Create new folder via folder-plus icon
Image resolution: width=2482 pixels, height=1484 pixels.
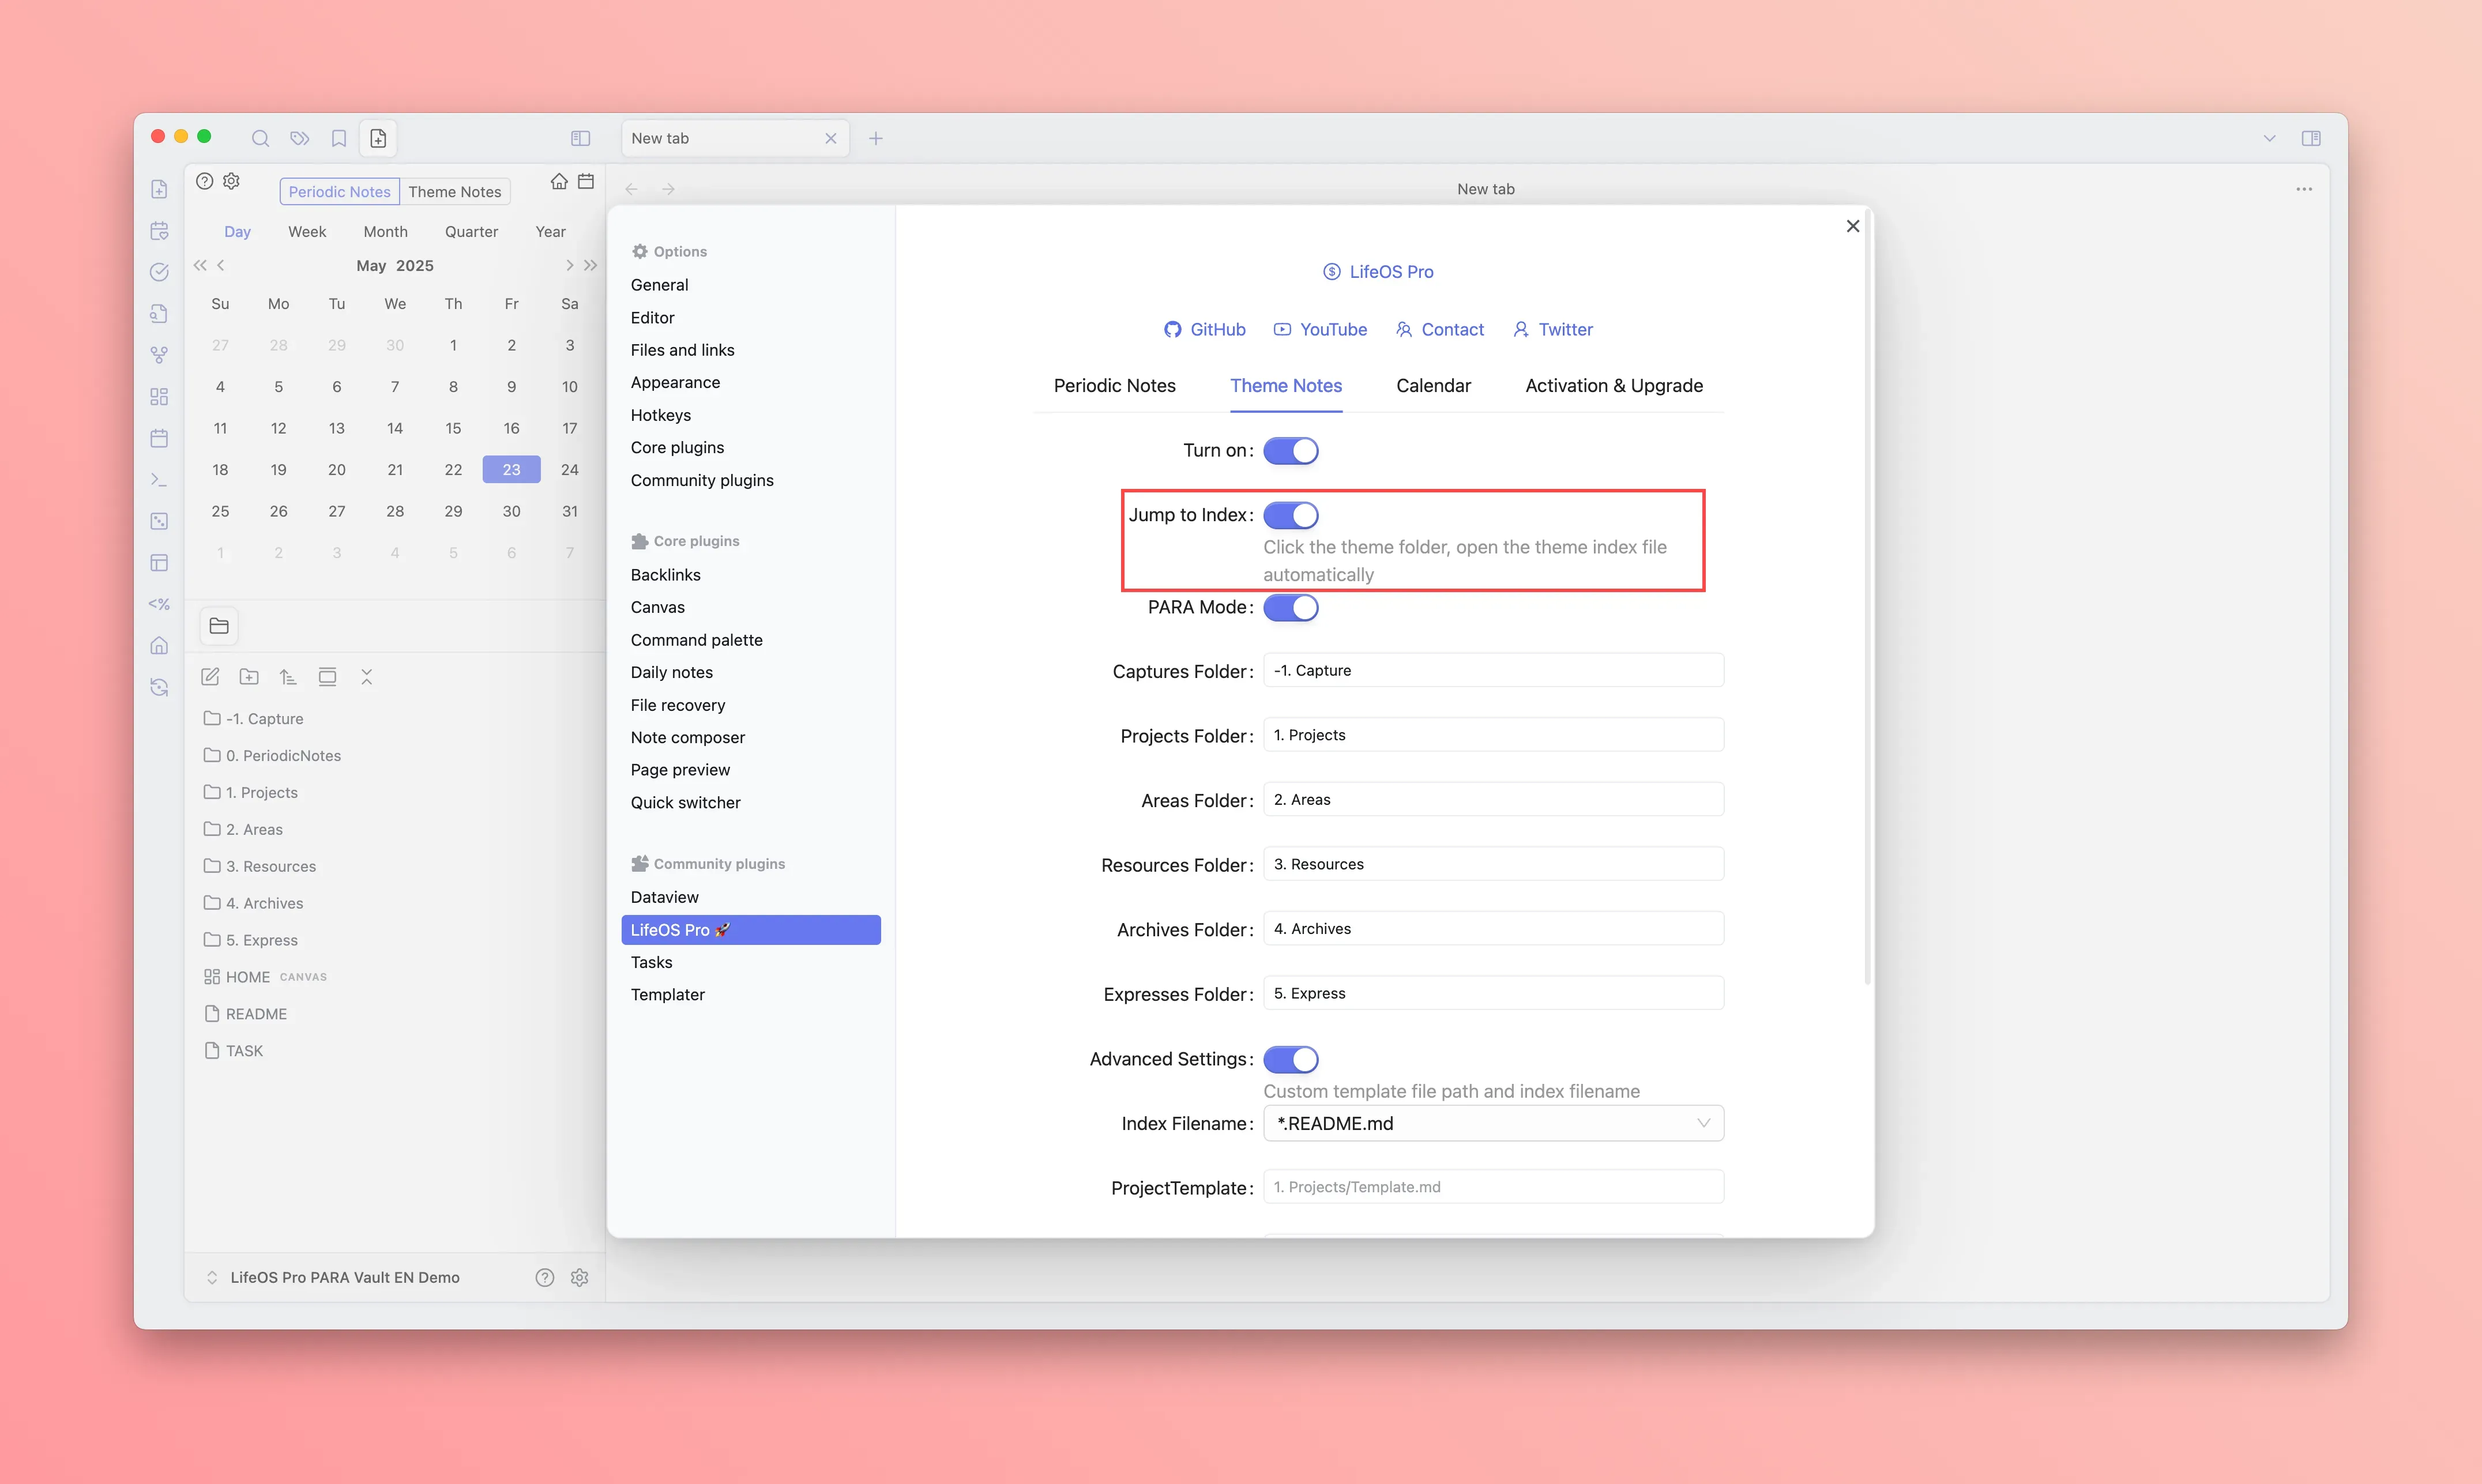click(249, 677)
